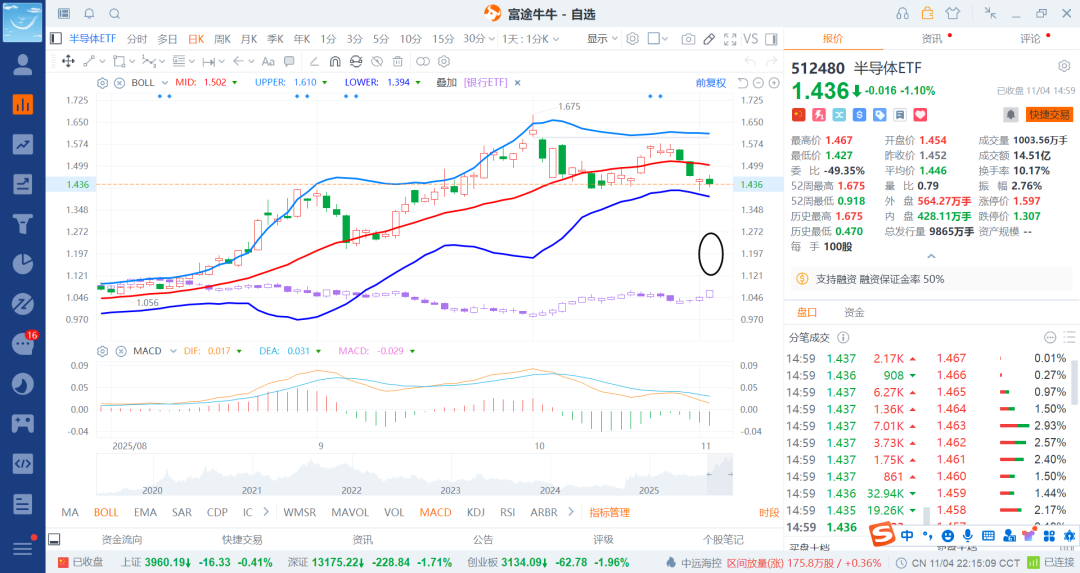This screenshot has height=573, width=1080.
Task: Open the VS compare function
Action: tap(752, 39)
